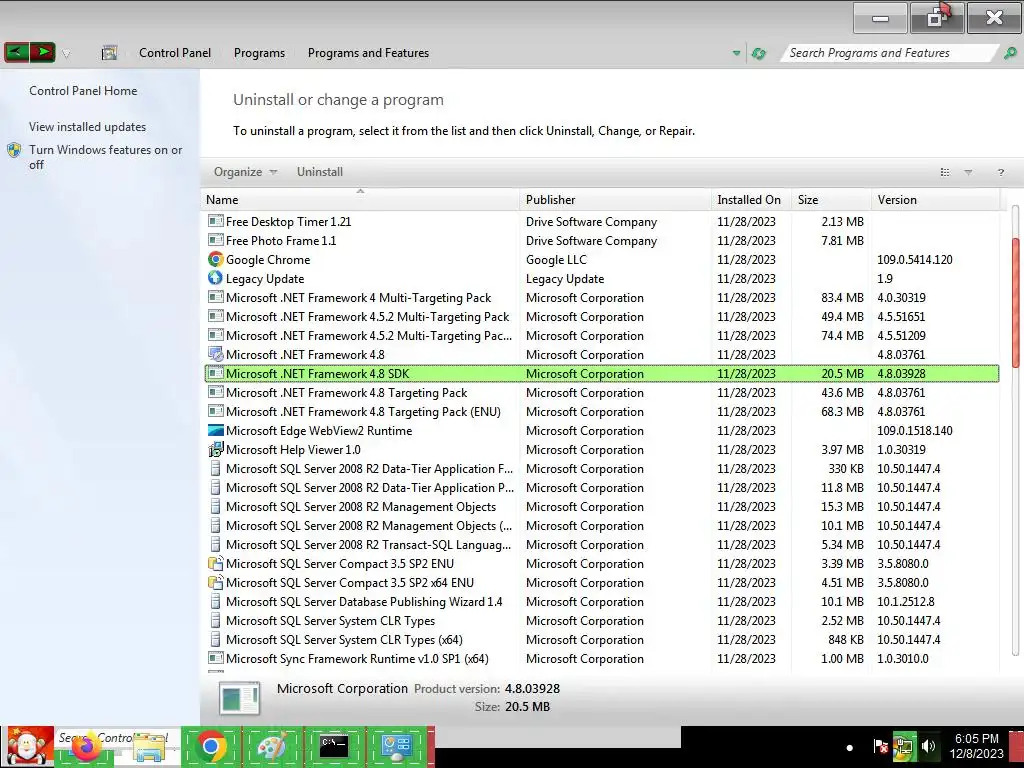The image size is (1024, 768).
Task: Open volume control speaker icon
Action: (928, 746)
